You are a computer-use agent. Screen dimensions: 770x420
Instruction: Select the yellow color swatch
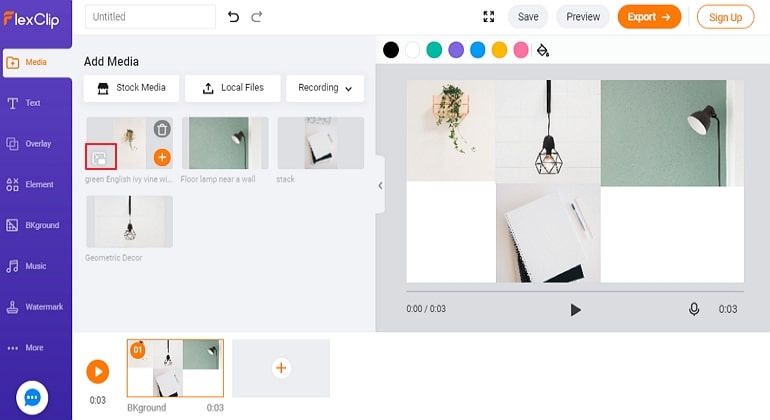click(x=499, y=50)
